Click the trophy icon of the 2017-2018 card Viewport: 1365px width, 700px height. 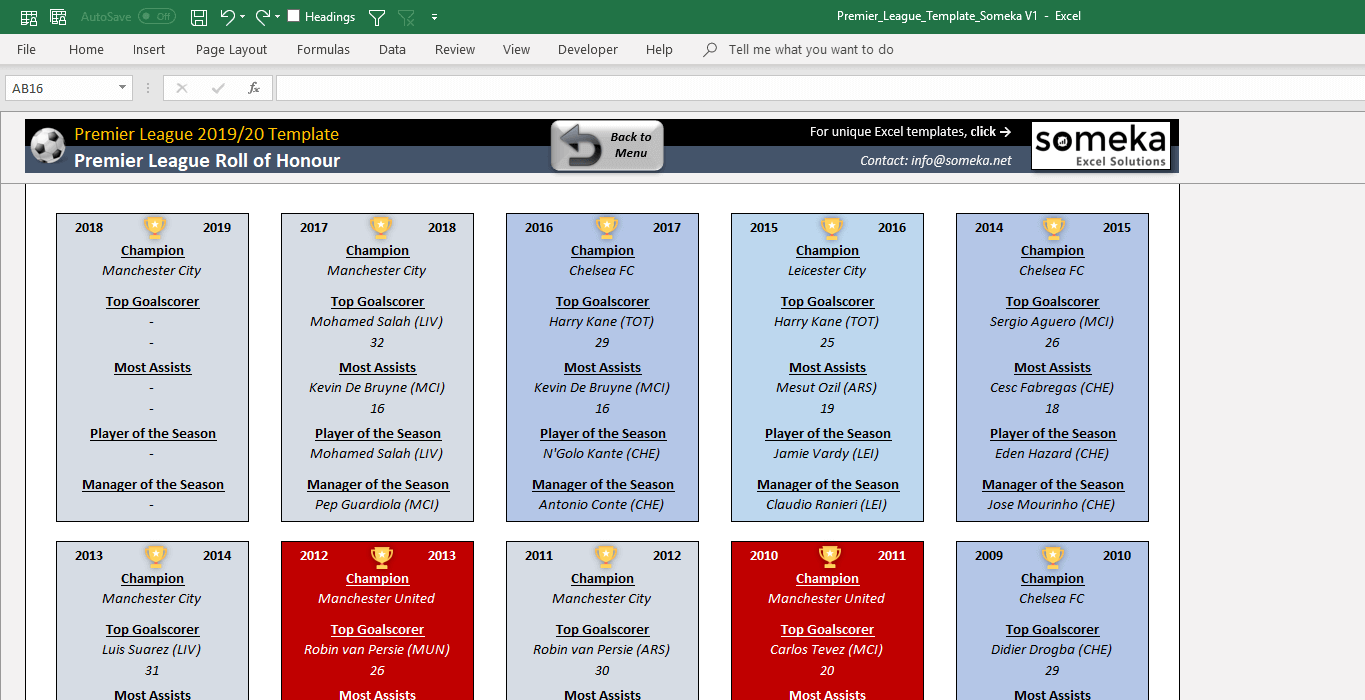tap(379, 227)
